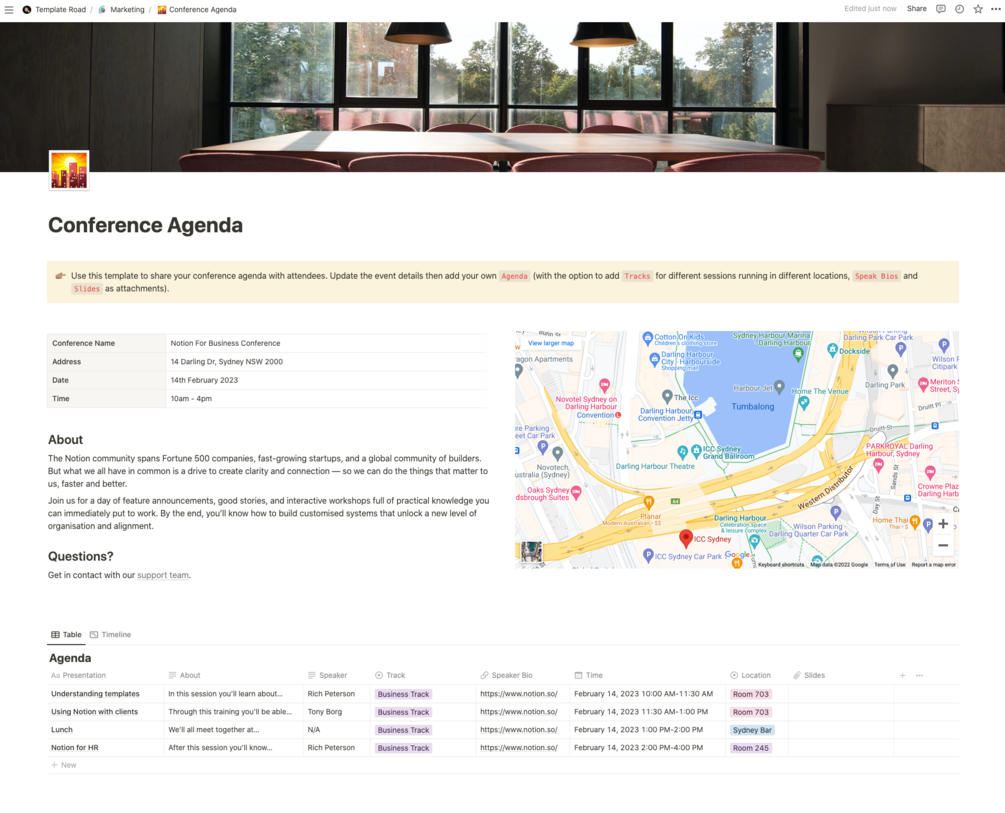Viewport: 1005px width, 813px height.
Task: Zoom in on the map
Action: (943, 524)
